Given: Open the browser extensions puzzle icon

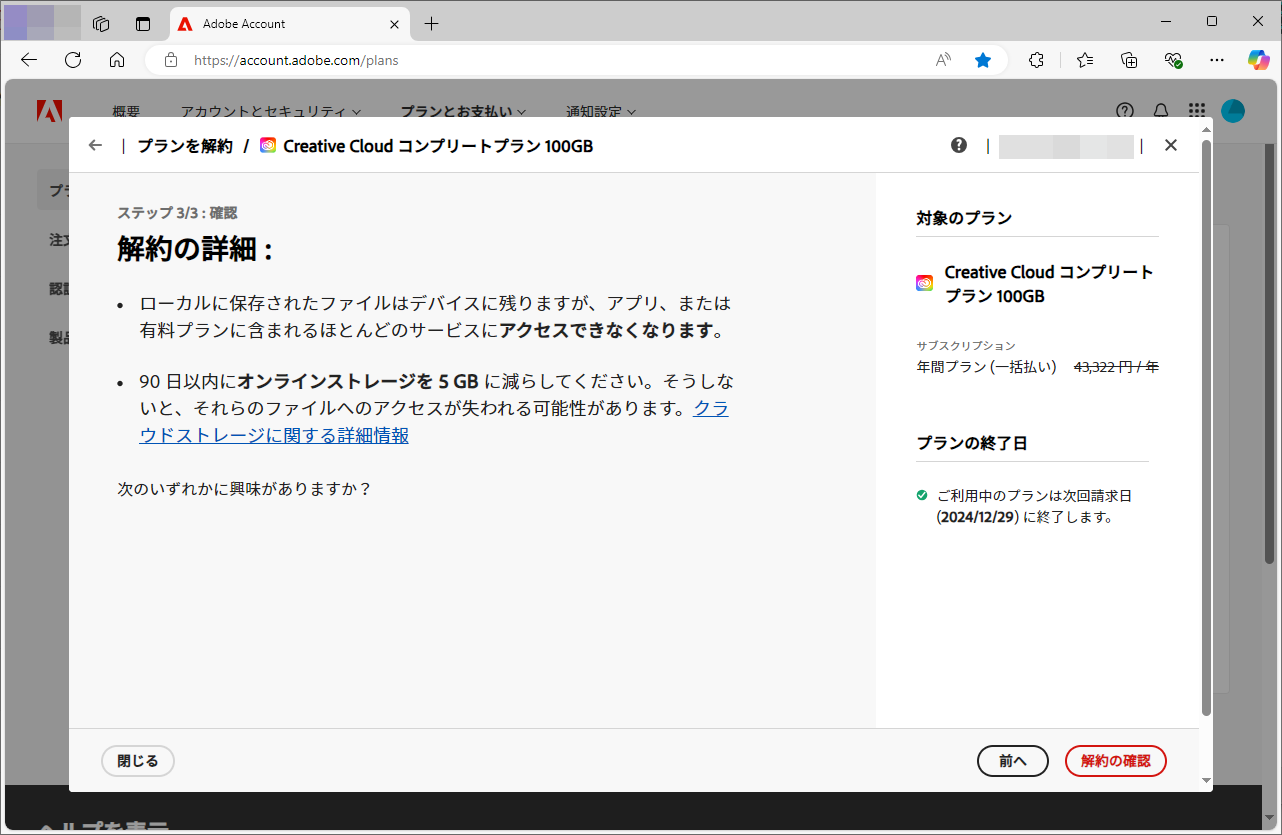Looking at the screenshot, I should click(x=1037, y=60).
